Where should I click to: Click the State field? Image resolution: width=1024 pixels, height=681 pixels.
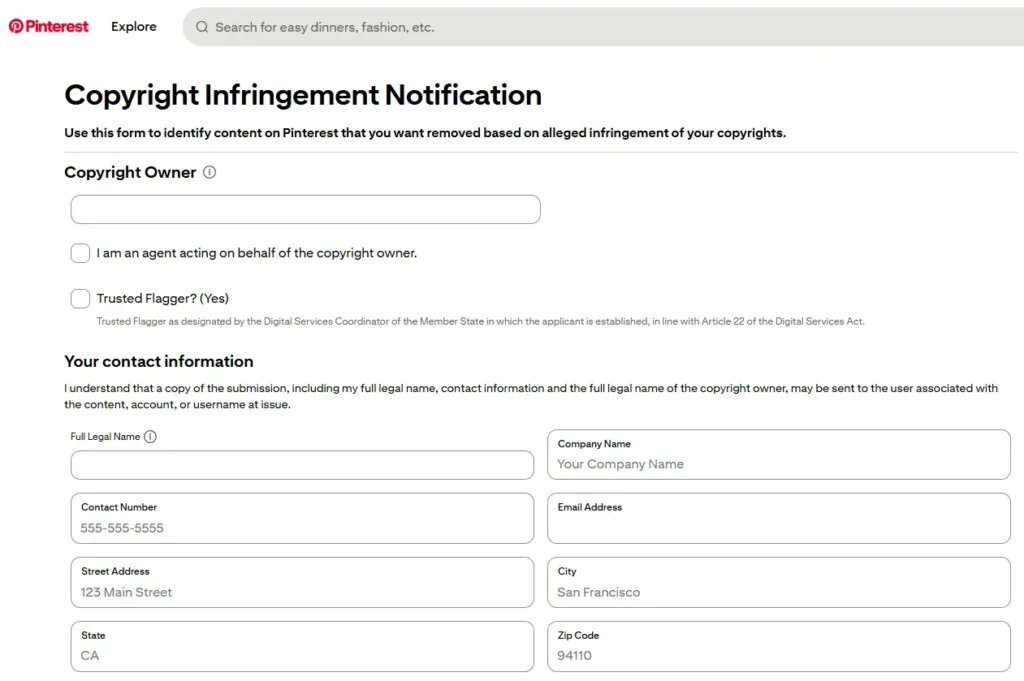pos(302,647)
